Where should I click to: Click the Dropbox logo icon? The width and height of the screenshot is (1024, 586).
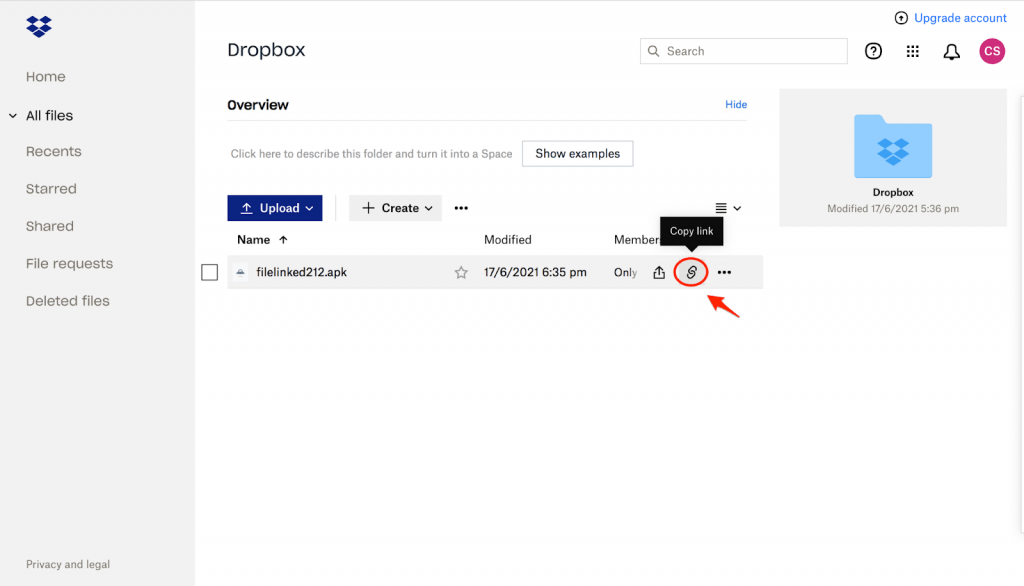pos(39,27)
